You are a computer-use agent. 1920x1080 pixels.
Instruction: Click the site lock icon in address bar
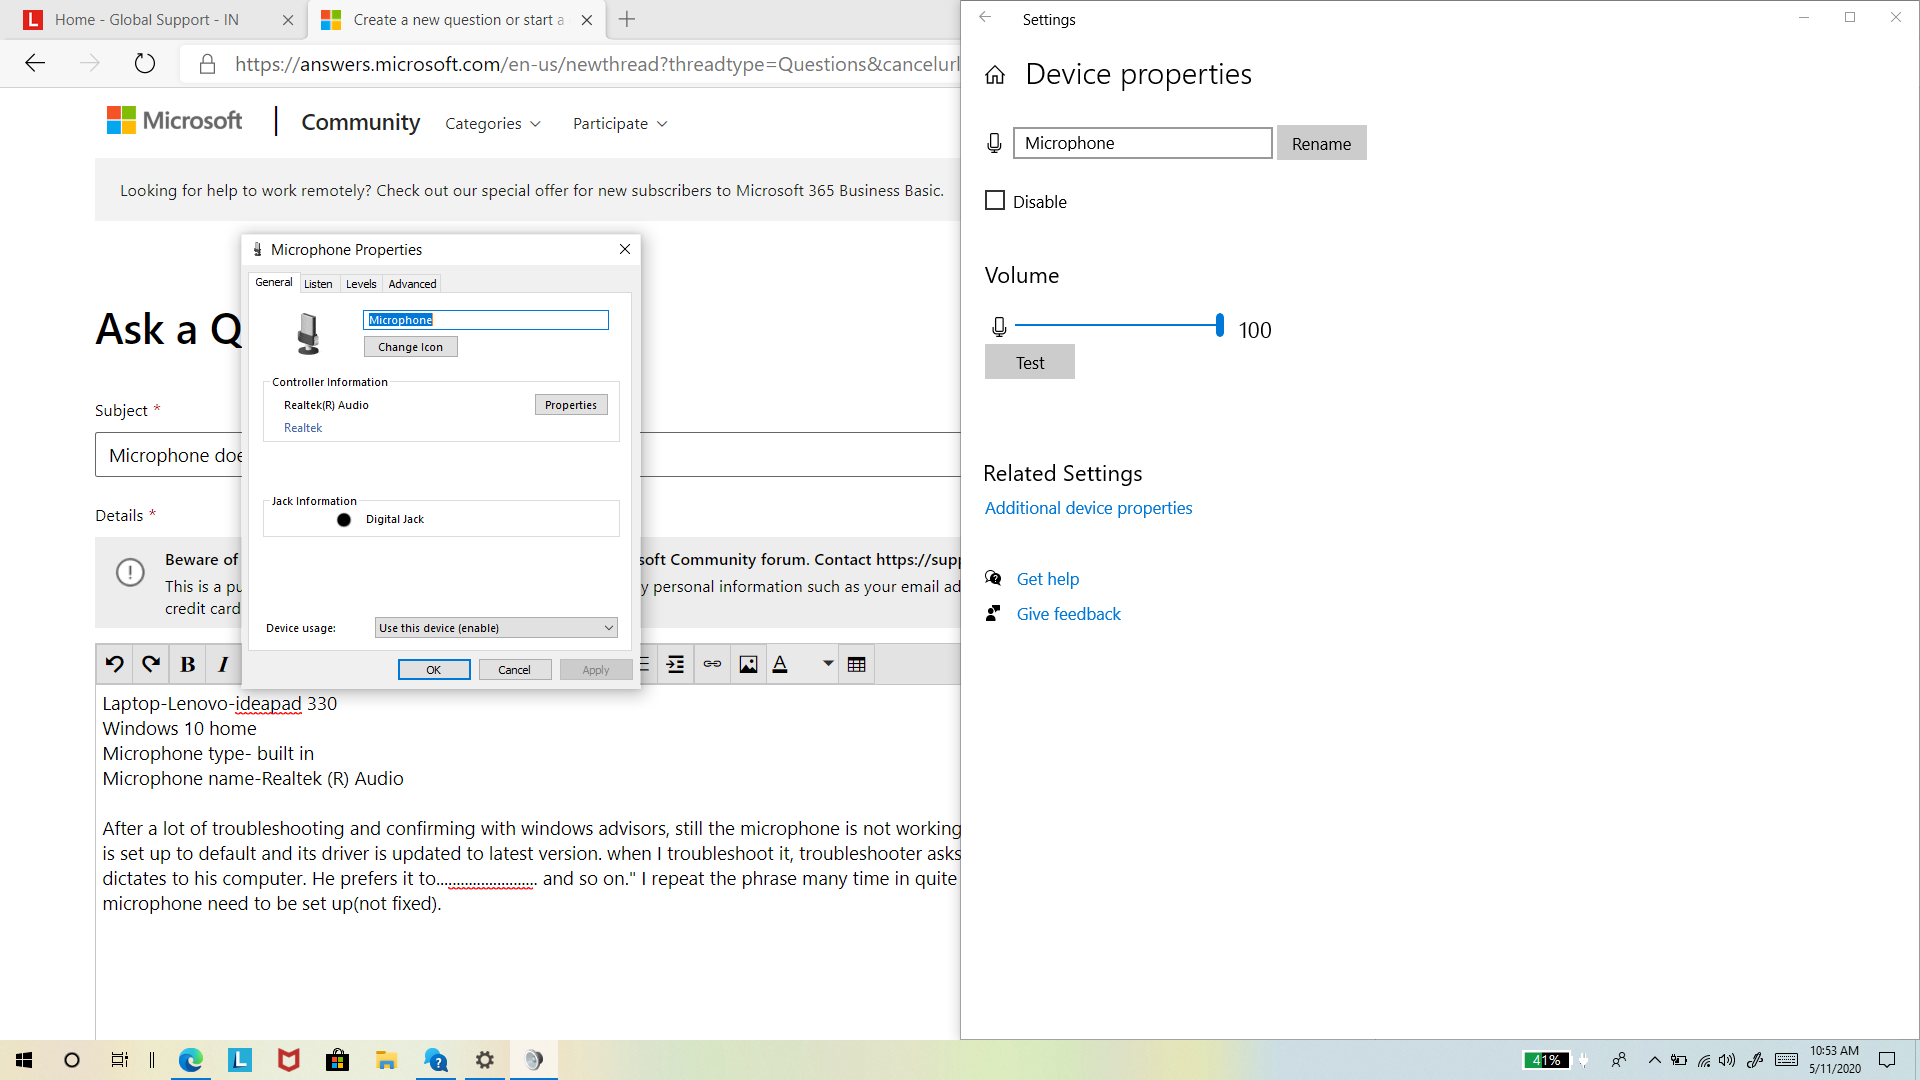(207, 64)
